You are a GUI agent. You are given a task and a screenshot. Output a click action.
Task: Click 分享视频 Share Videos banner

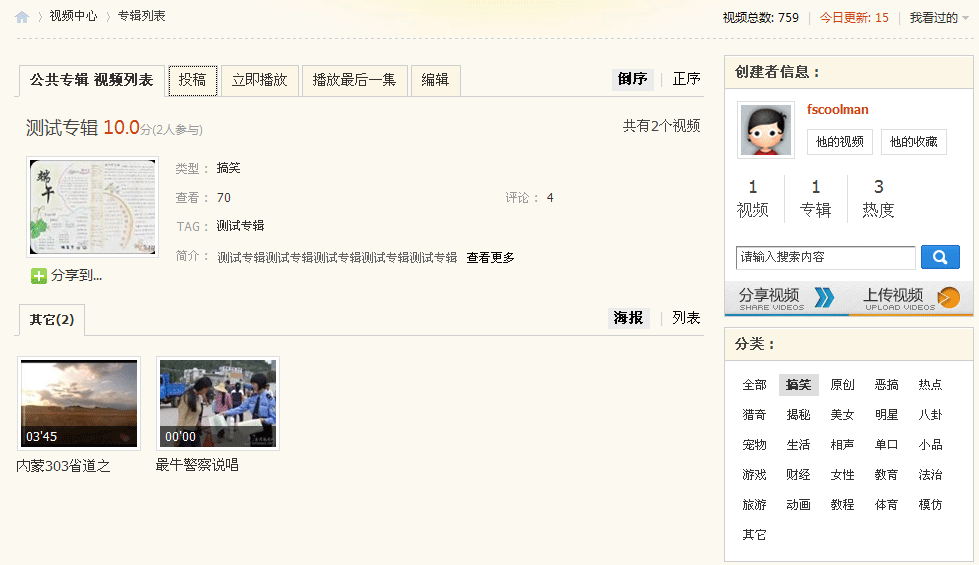[787, 298]
